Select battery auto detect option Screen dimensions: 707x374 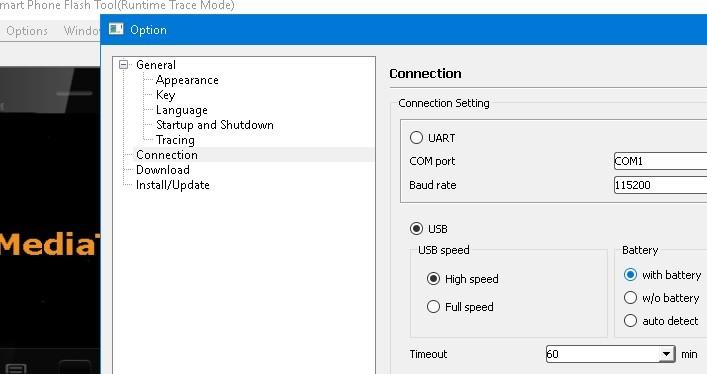click(x=630, y=321)
